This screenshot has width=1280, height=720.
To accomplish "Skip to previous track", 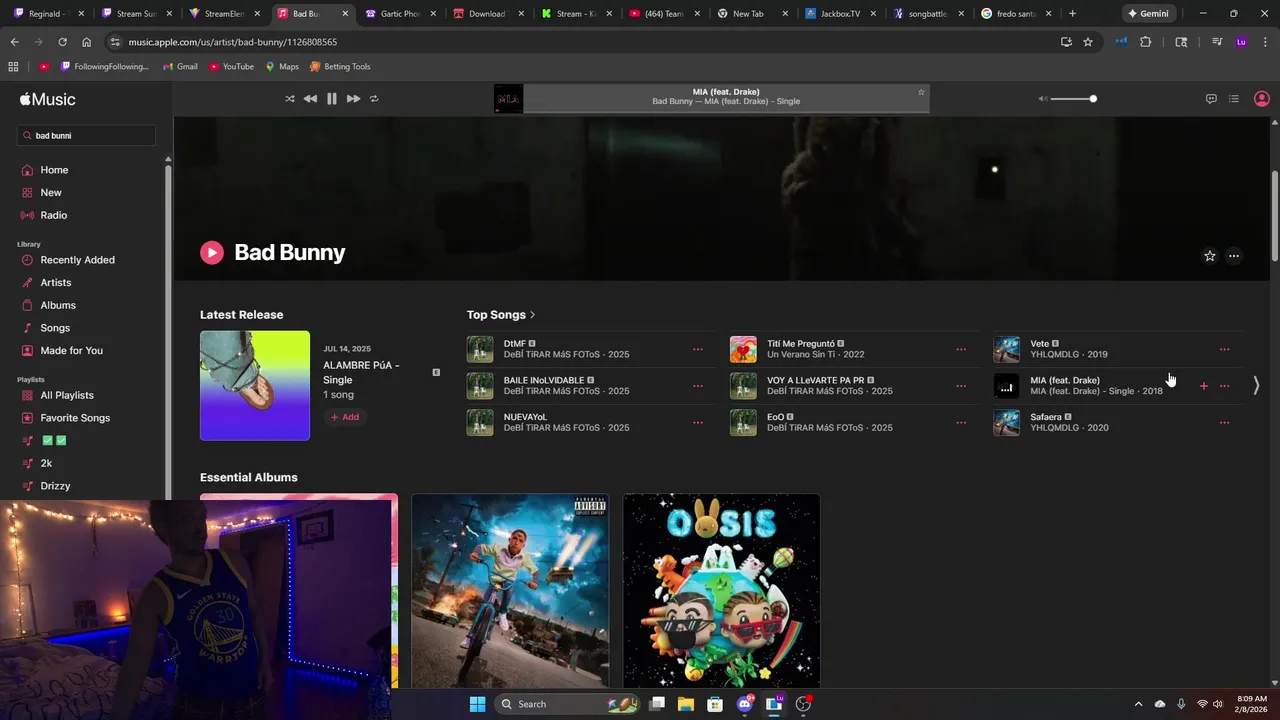I will point(310,99).
